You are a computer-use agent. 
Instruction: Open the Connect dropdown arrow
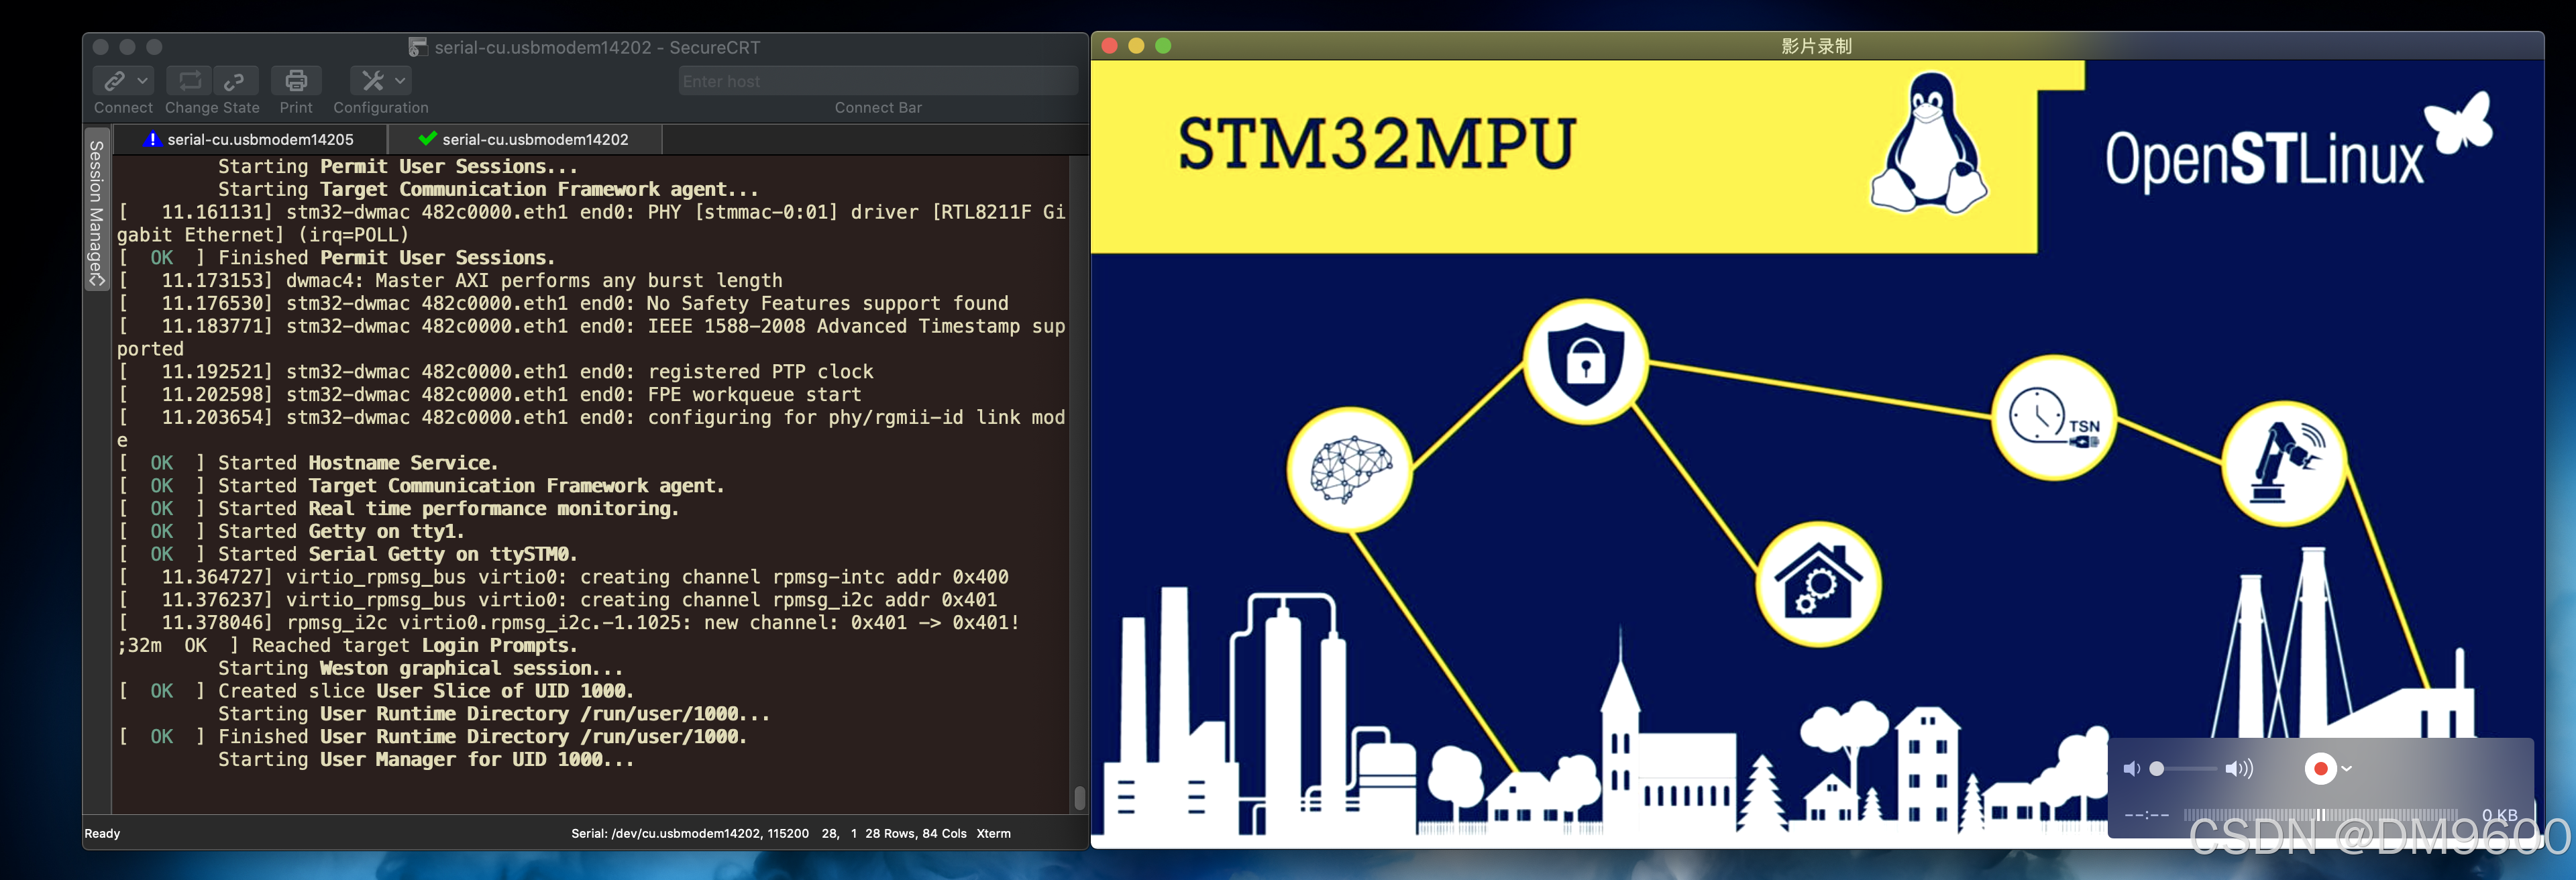tap(143, 80)
